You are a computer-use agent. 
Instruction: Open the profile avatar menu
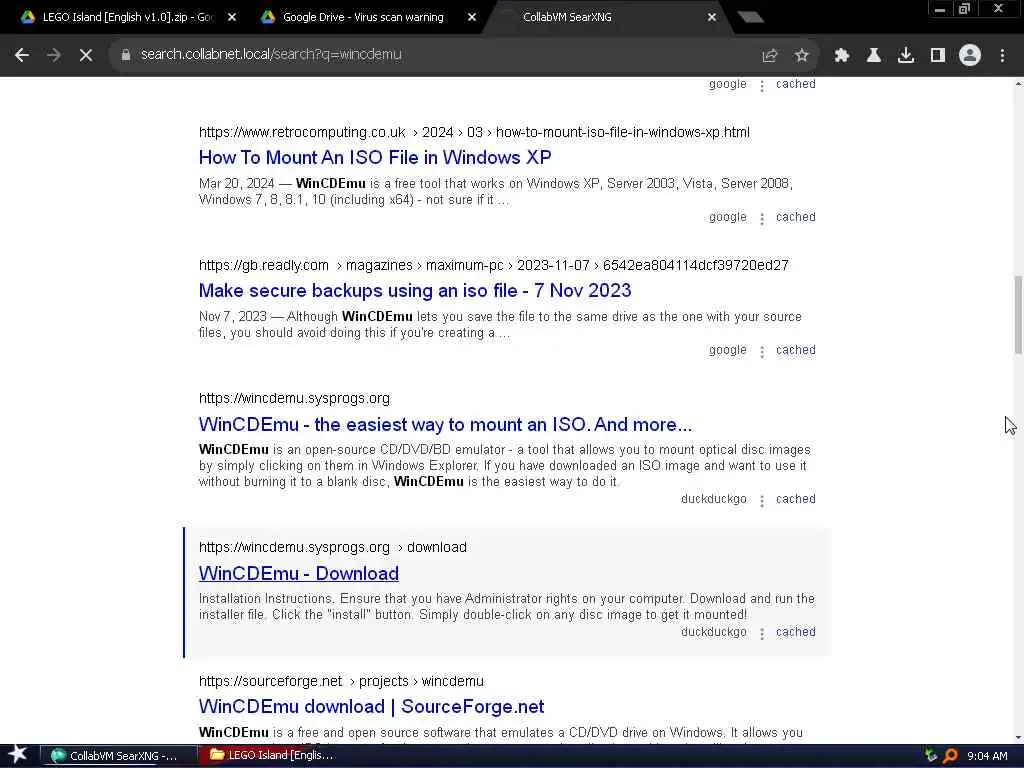click(970, 55)
